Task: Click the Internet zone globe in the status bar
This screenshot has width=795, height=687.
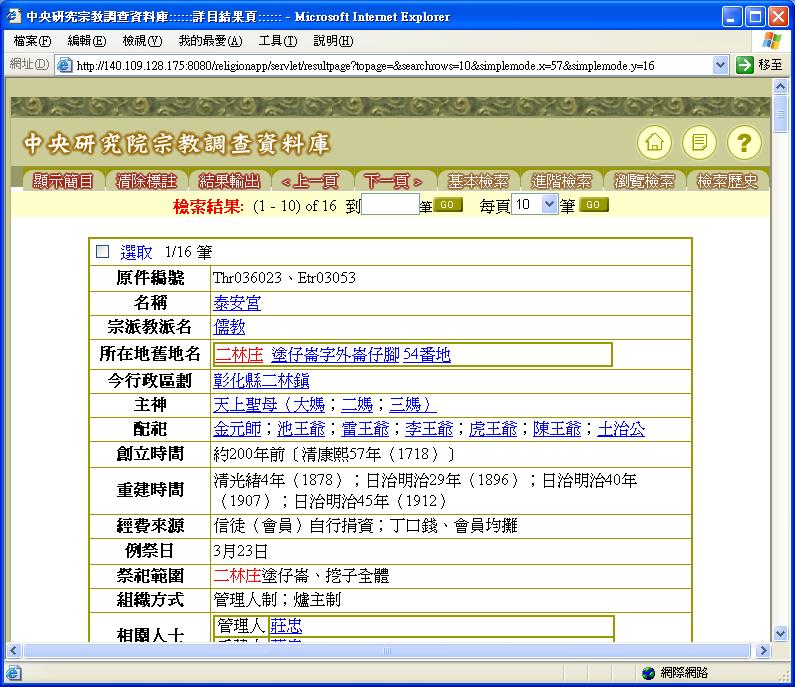Action: (648, 673)
